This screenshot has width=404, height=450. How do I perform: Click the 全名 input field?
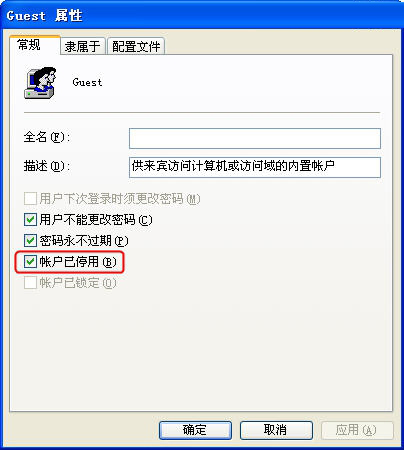coord(255,138)
